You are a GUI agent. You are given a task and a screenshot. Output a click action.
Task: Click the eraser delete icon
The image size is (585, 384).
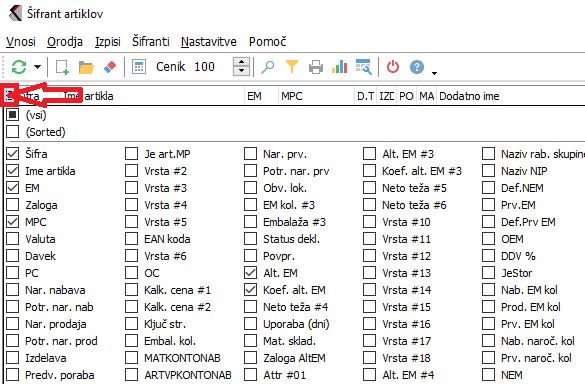point(110,67)
